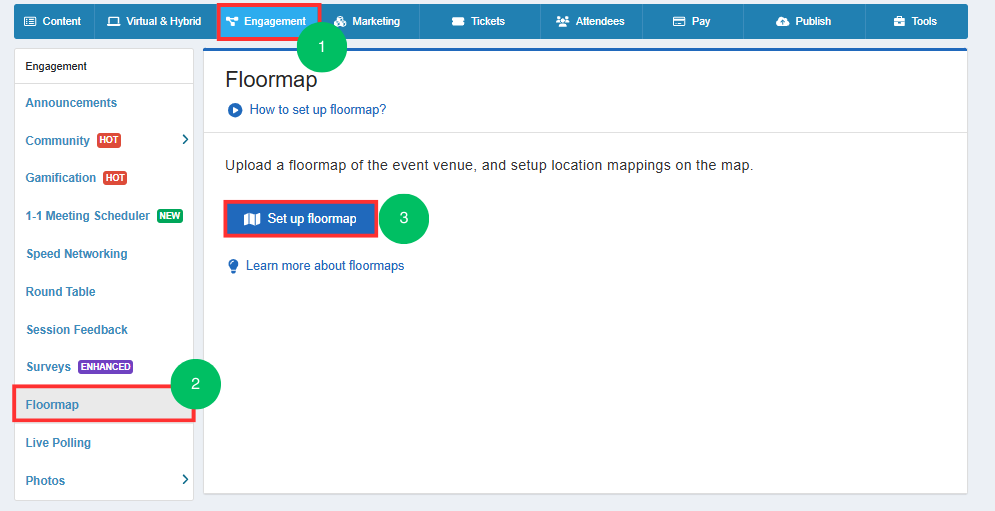Click the map icon on Set up floormap button
This screenshot has width=995, height=511.
pyautogui.click(x=252, y=219)
